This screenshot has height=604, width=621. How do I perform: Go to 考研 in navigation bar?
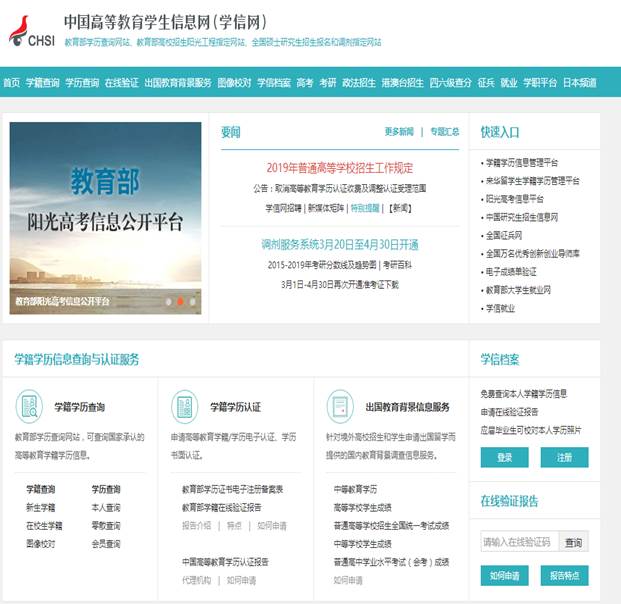(328, 82)
